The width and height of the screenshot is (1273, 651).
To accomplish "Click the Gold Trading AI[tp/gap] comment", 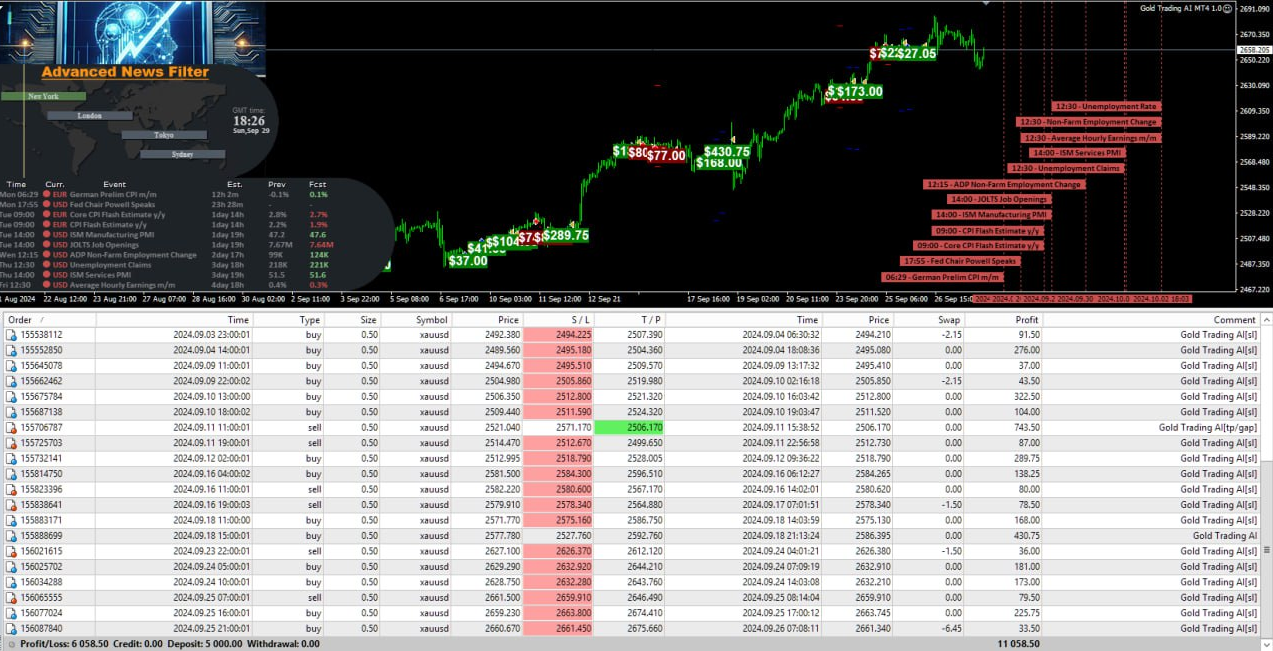I will point(1207,427).
